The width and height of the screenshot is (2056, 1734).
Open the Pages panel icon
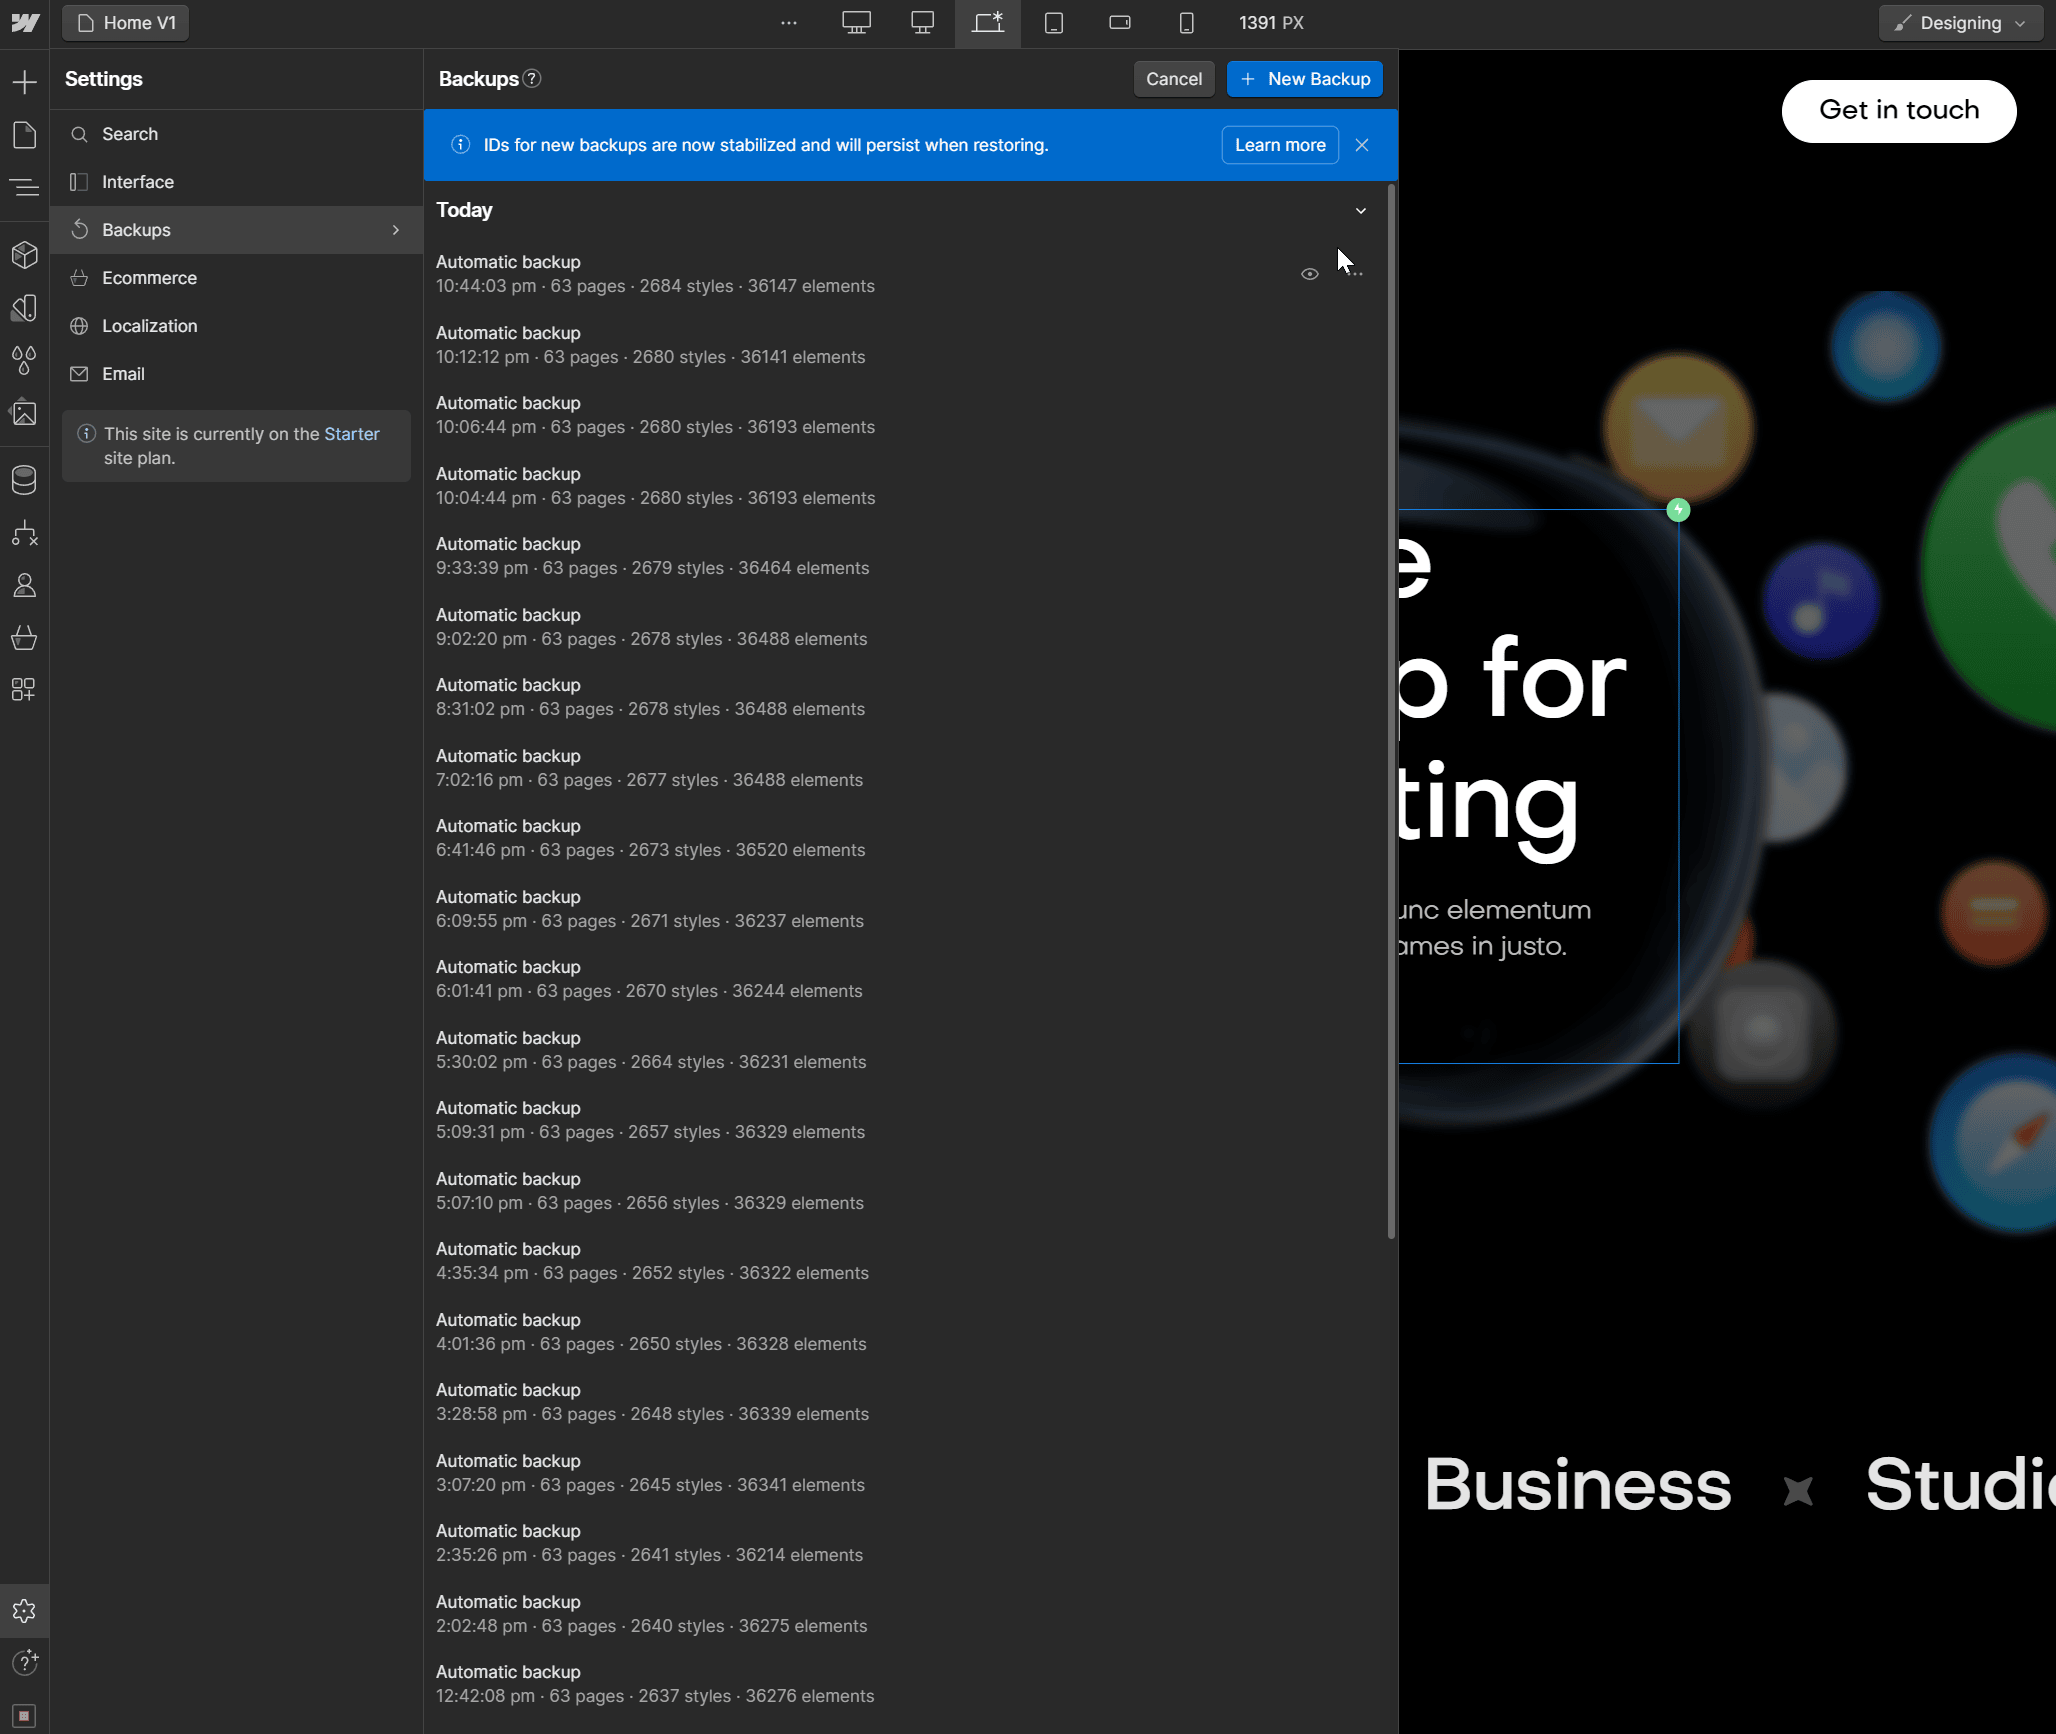pos(24,135)
